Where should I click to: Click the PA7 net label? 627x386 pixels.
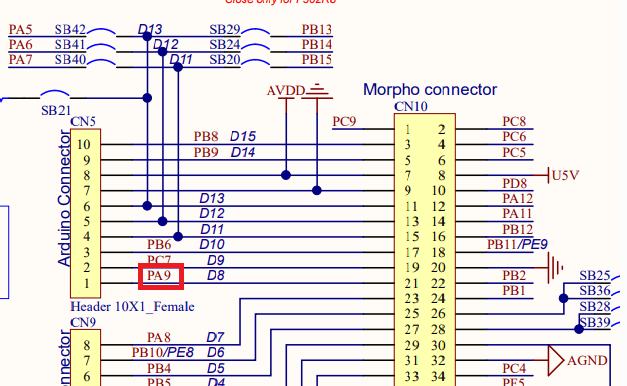(20, 60)
